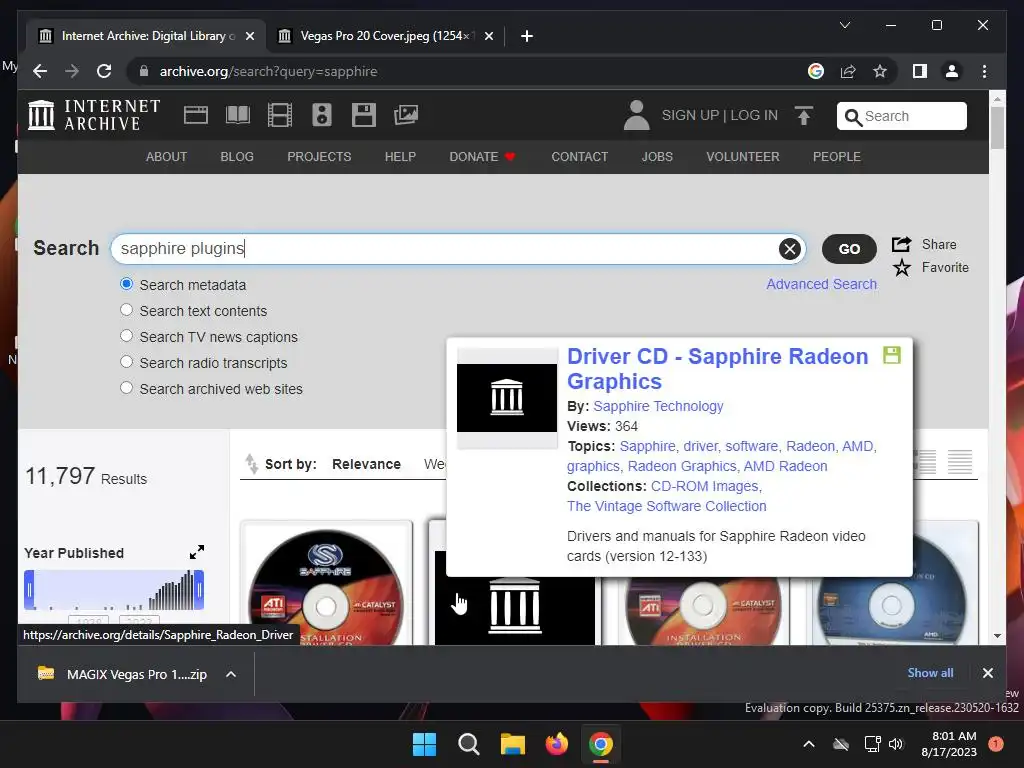
Task: Open File Explorer from taskbar
Action: (x=513, y=744)
